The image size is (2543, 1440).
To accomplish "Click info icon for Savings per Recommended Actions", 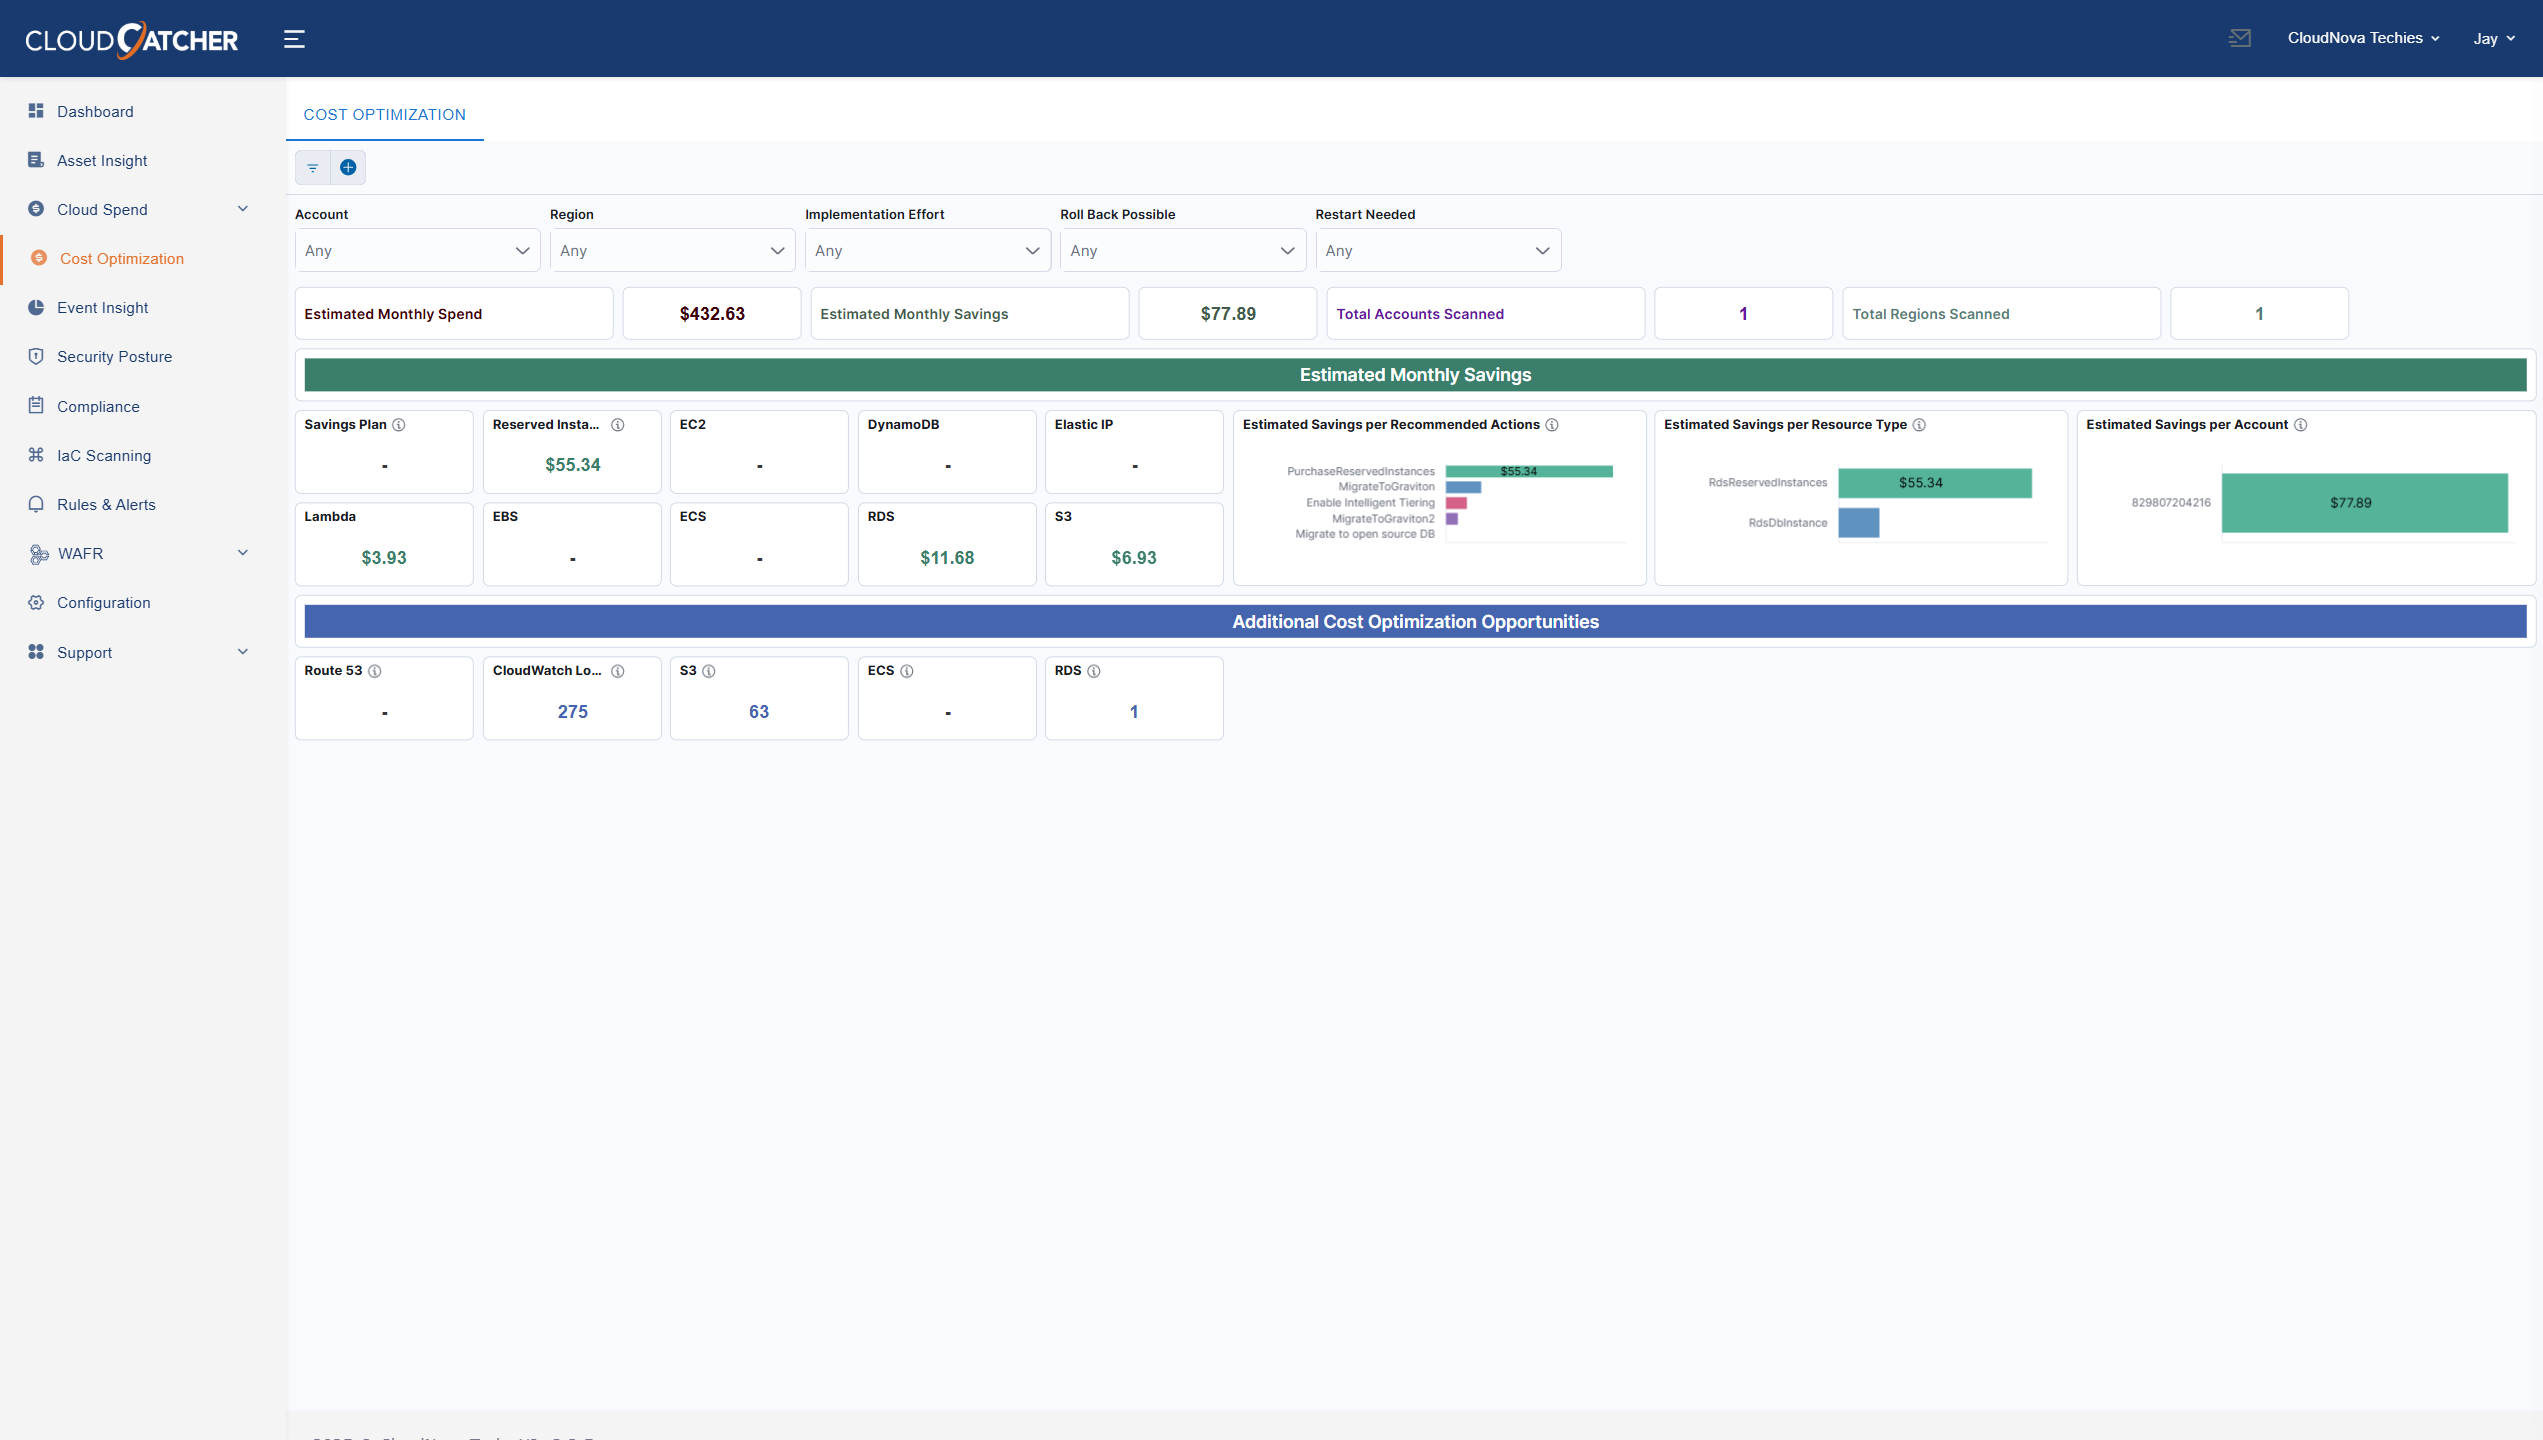I will pos(1552,425).
